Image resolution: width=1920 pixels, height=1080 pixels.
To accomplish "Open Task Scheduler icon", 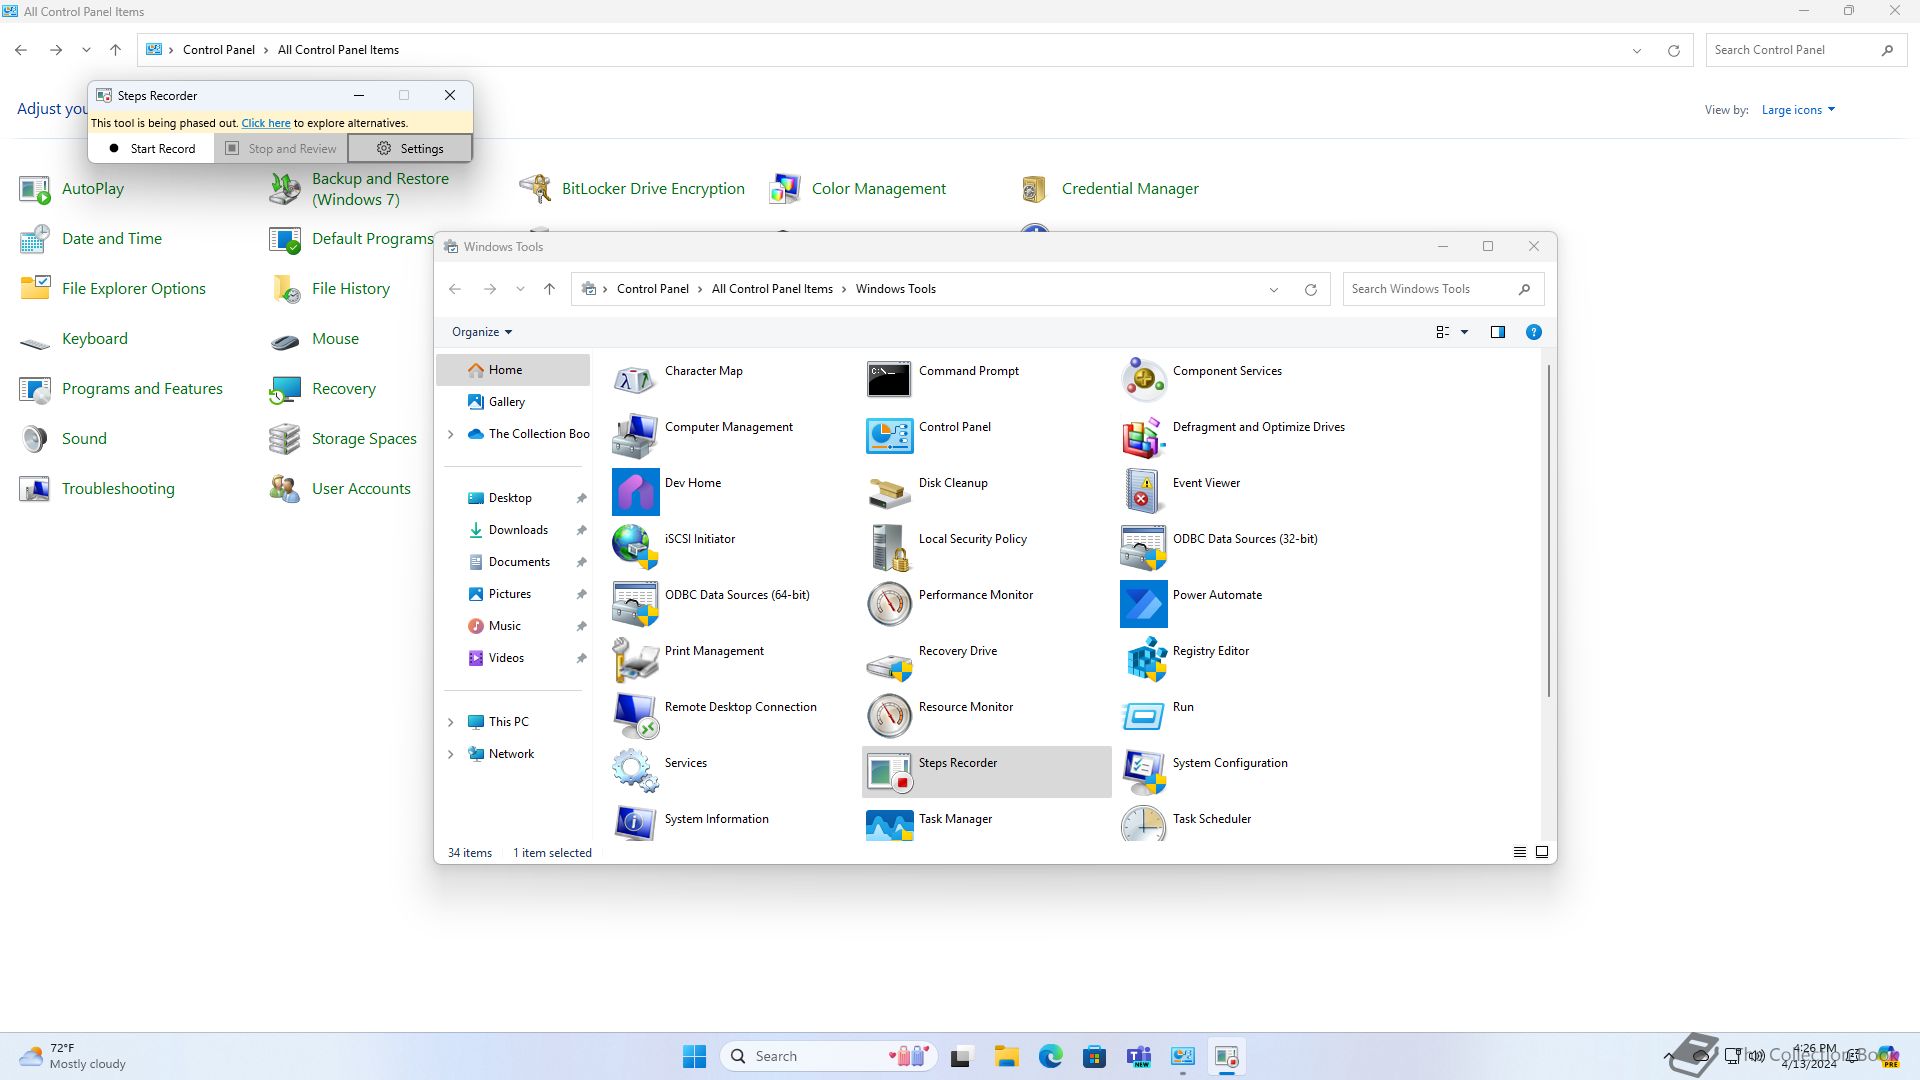I will (x=1143, y=824).
